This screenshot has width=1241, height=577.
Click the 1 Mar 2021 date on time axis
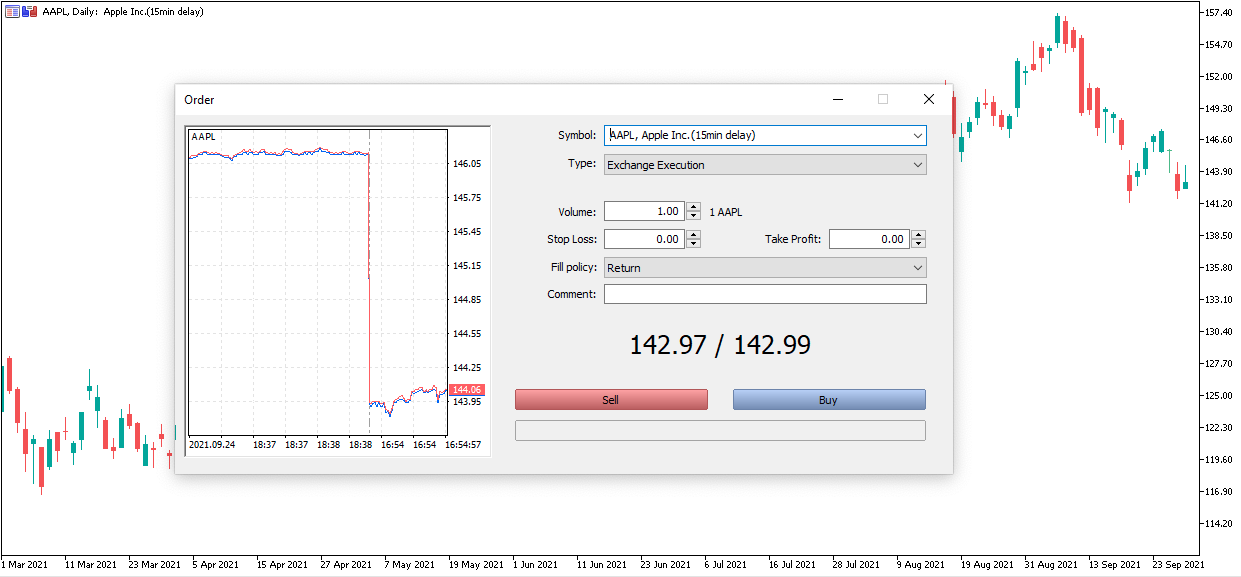click(x=24, y=564)
